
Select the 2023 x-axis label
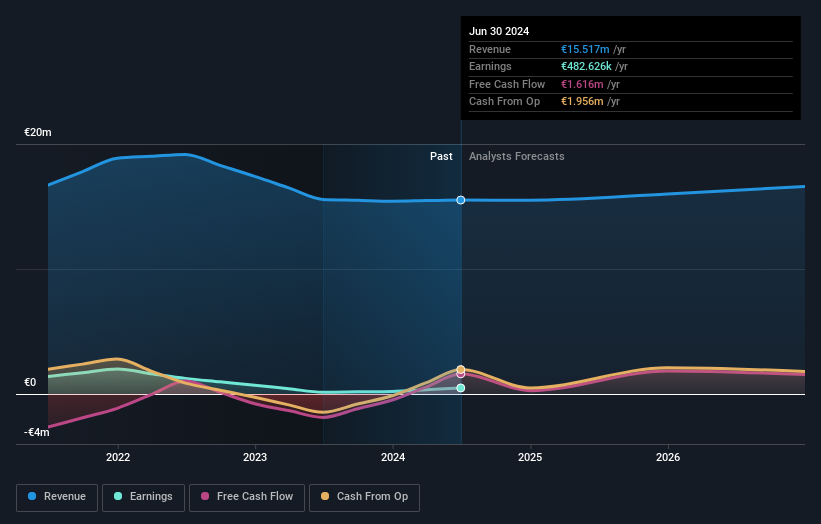pyautogui.click(x=255, y=457)
